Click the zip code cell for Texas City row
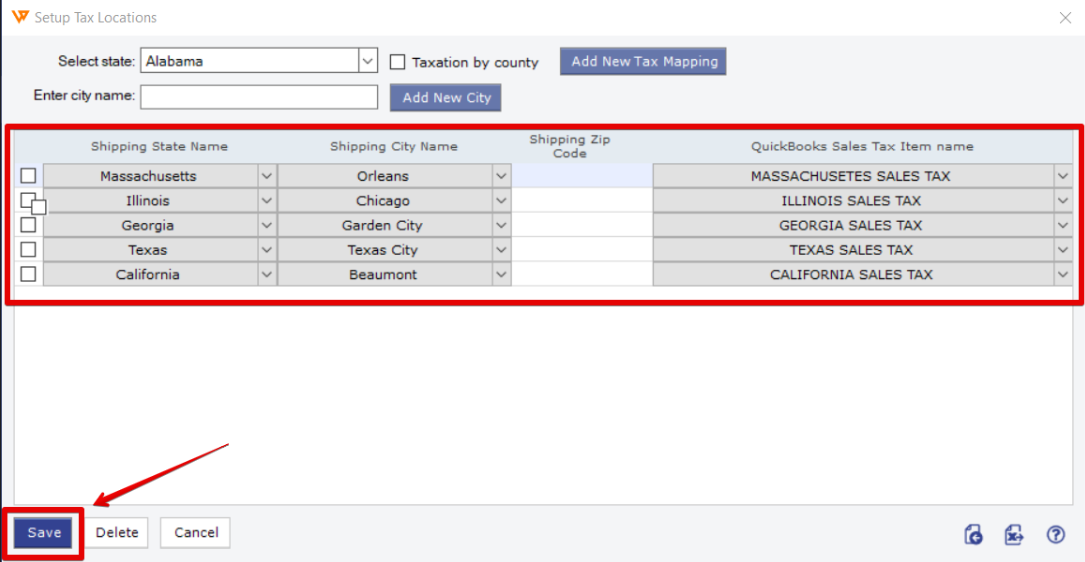Viewport: 1085px width, 562px height. (582, 250)
